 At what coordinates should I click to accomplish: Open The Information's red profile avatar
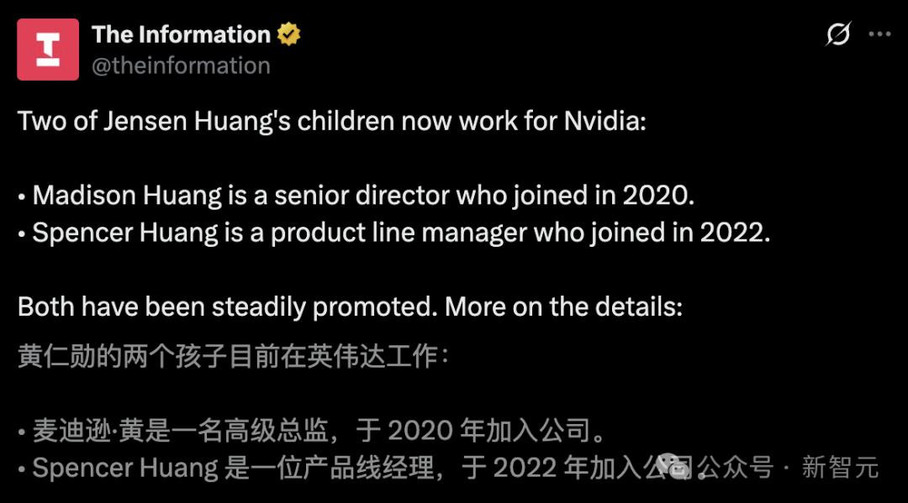tap(48, 49)
